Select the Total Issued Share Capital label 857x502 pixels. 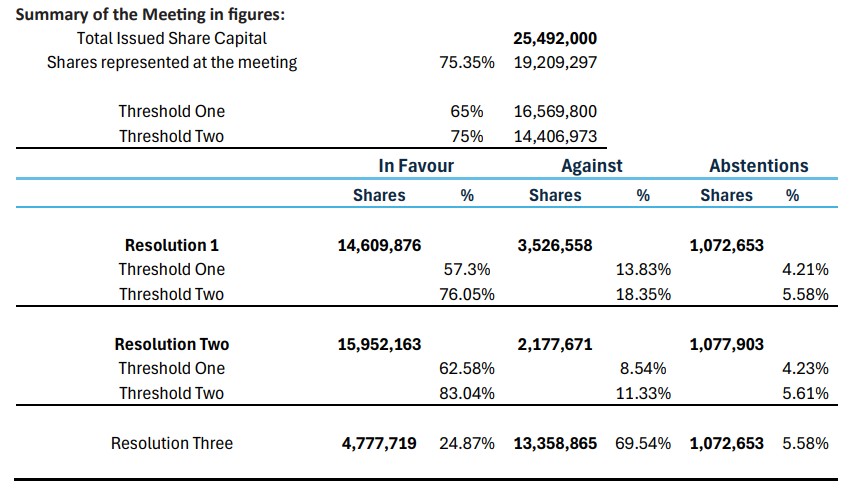172,38
